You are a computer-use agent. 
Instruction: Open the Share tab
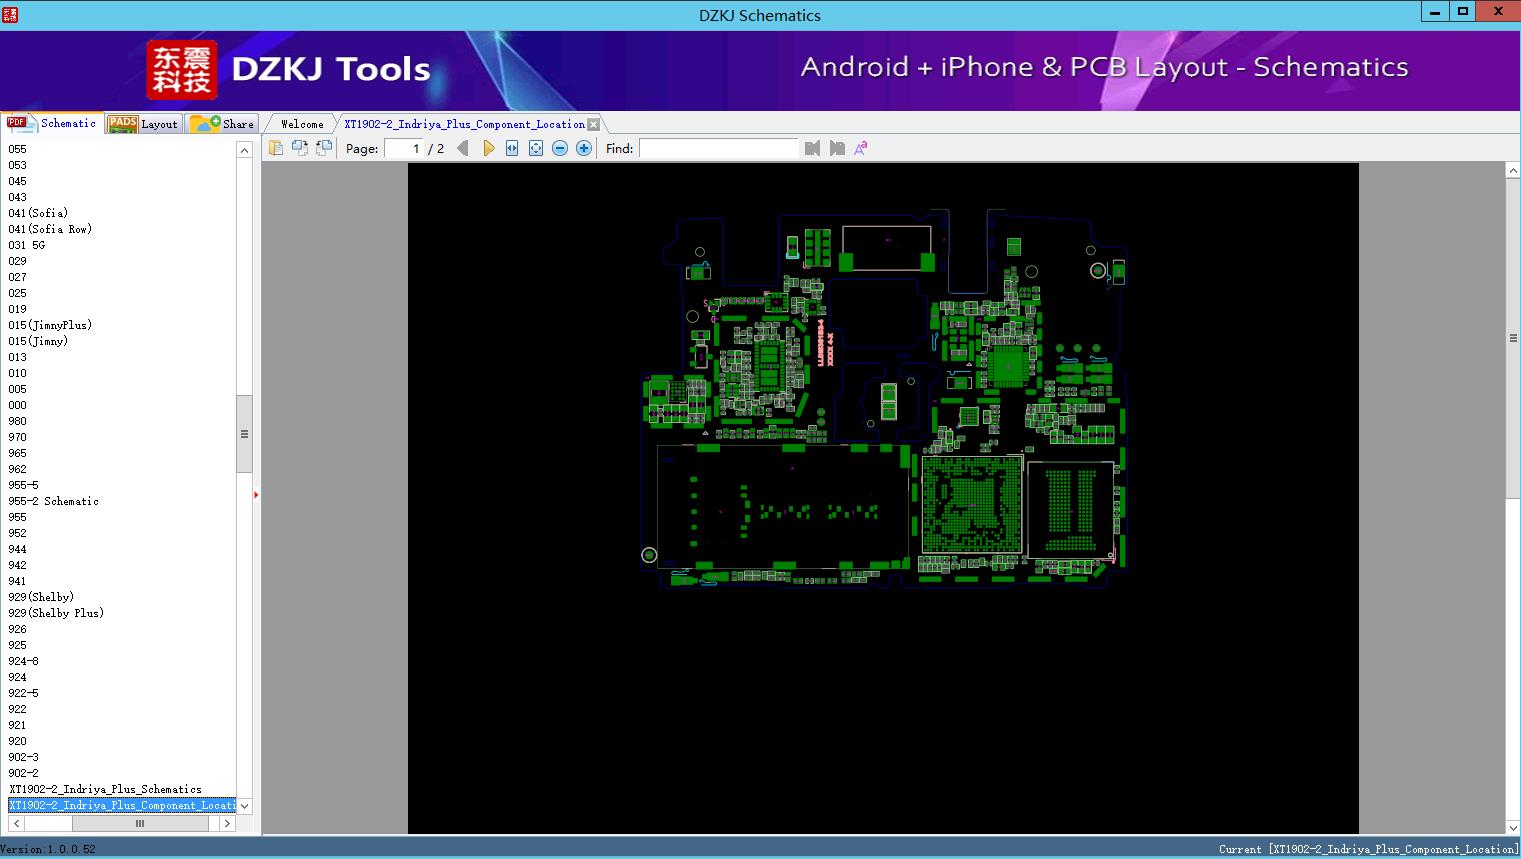click(x=224, y=124)
